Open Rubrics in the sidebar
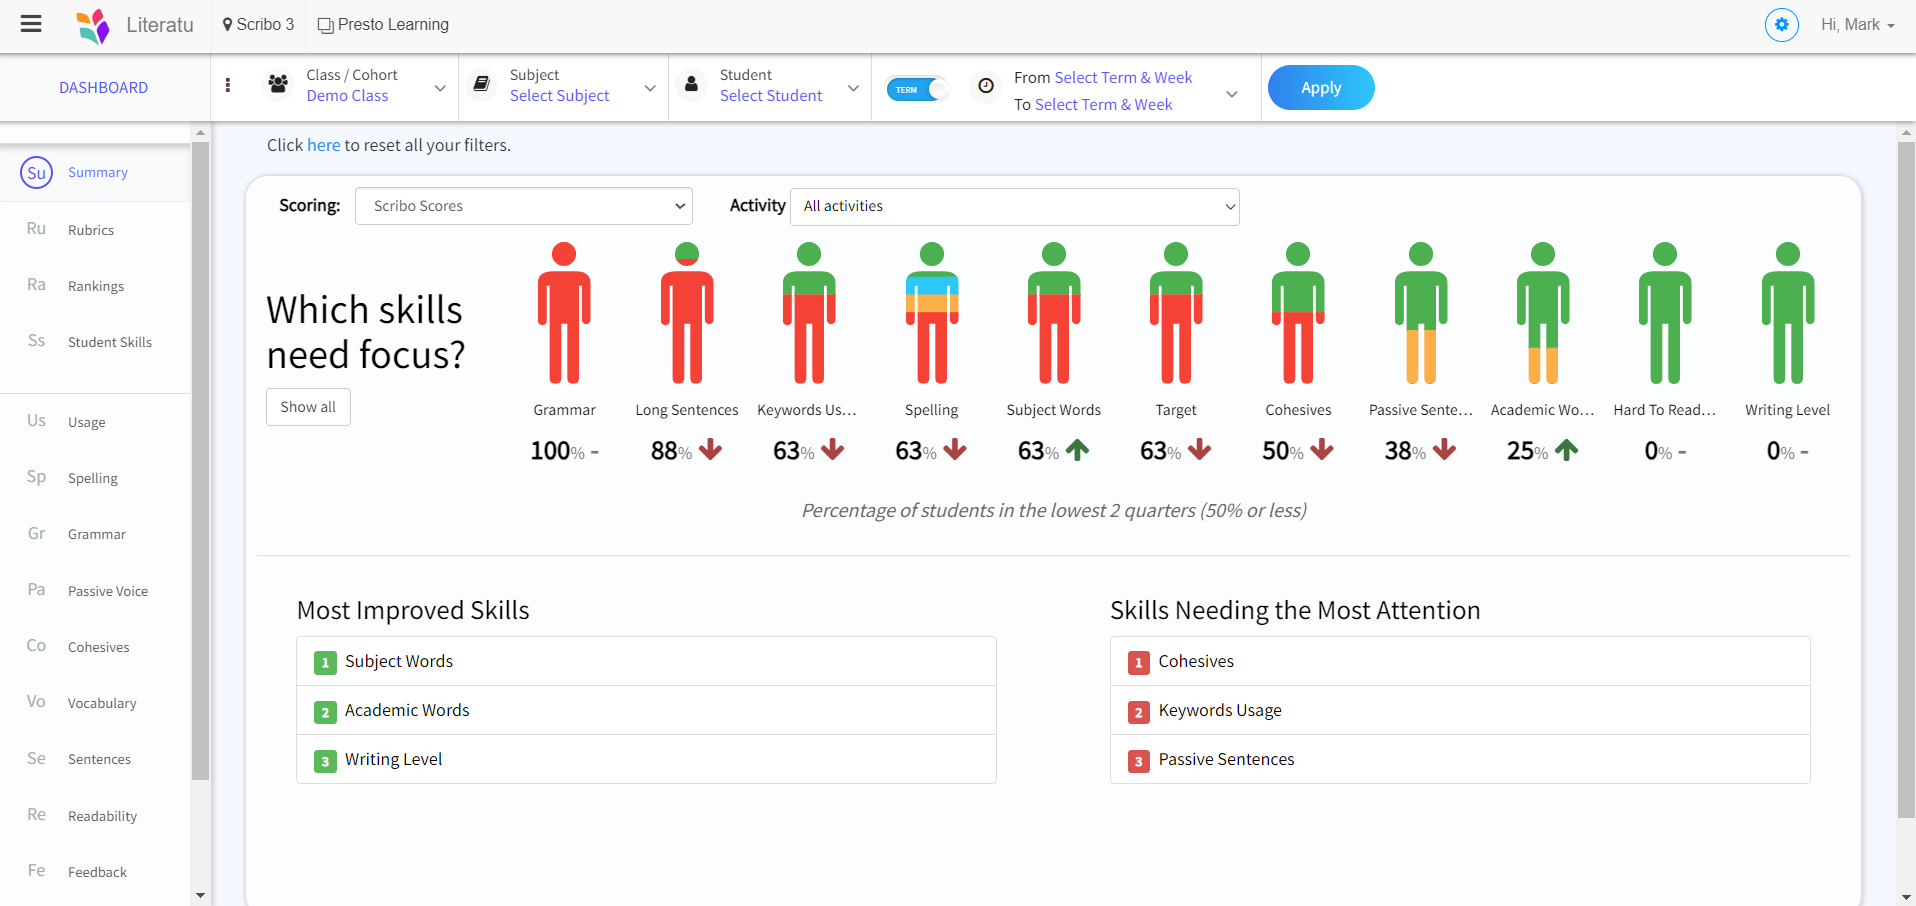The image size is (1916, 906). [x=91, y=230]
